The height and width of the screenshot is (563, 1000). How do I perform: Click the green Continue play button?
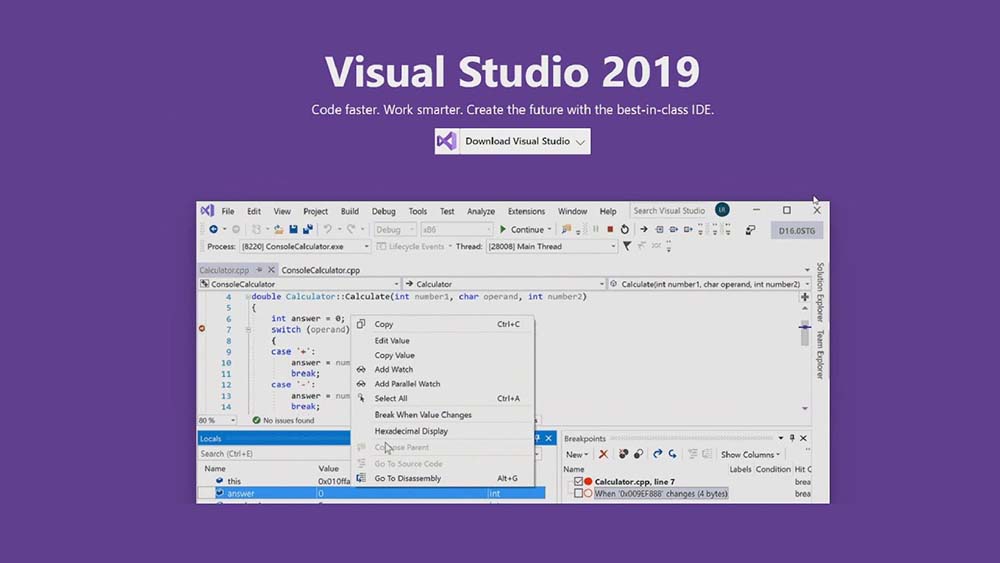[503, 229]
